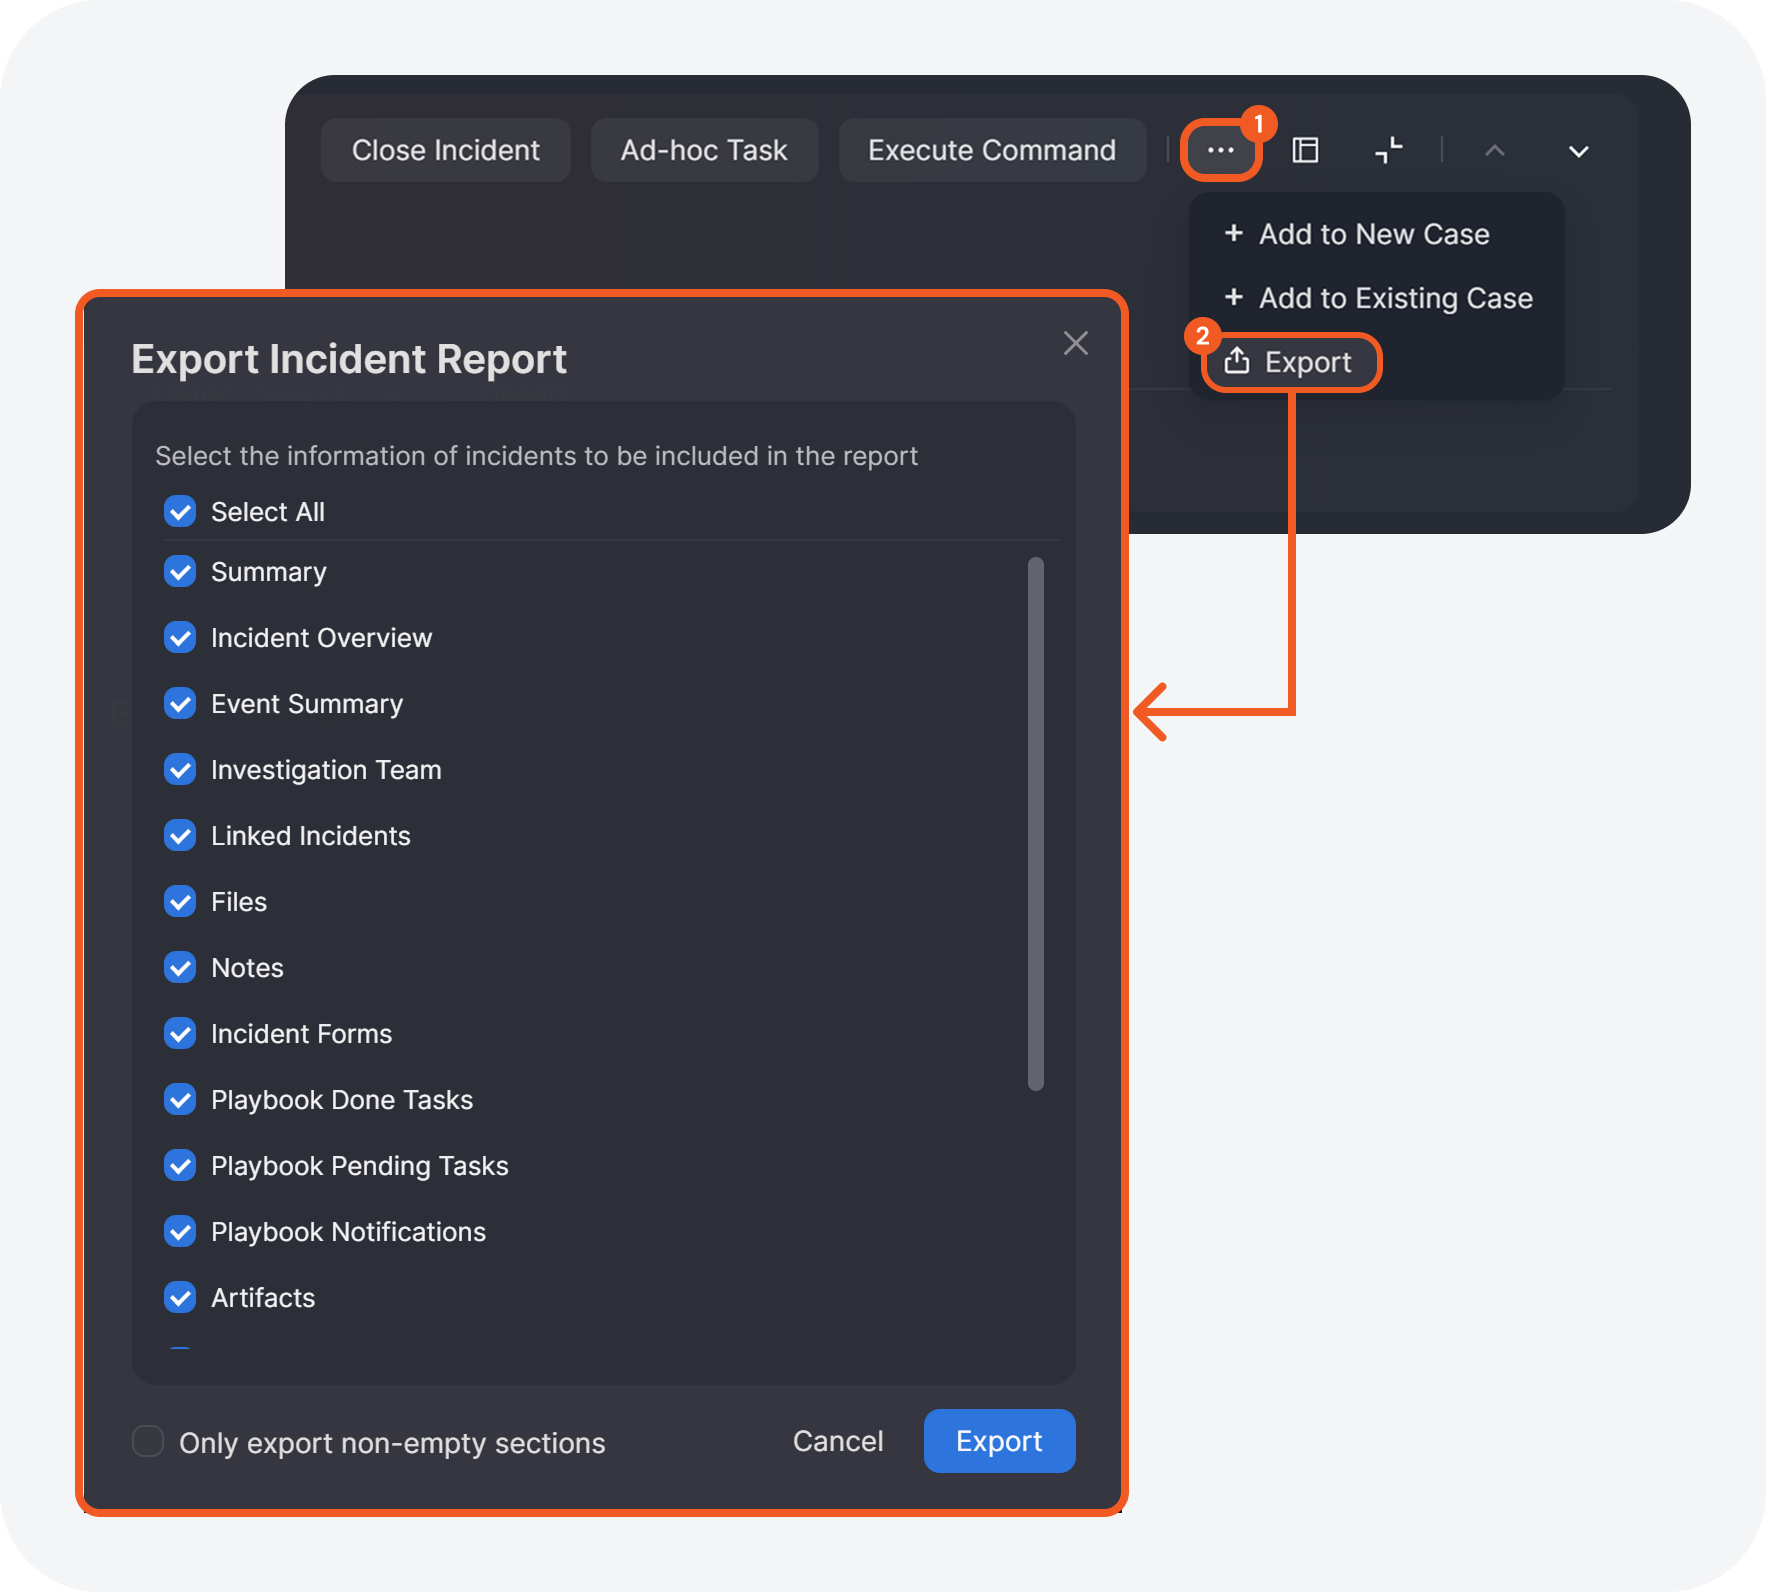Image resolution: width=1766 pixels, height=1592 pixels.
Task: Open Execute Command
Action: 991,151
